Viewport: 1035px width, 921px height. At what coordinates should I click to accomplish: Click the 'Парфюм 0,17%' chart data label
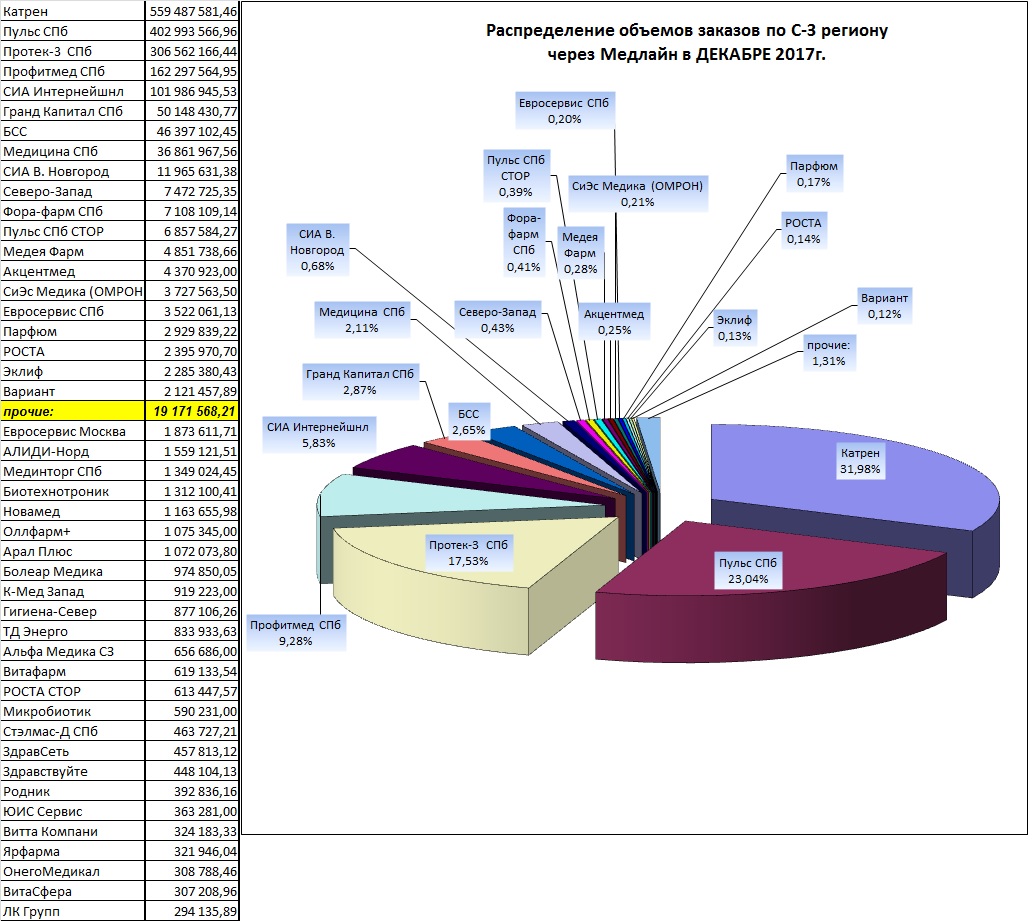814,174
